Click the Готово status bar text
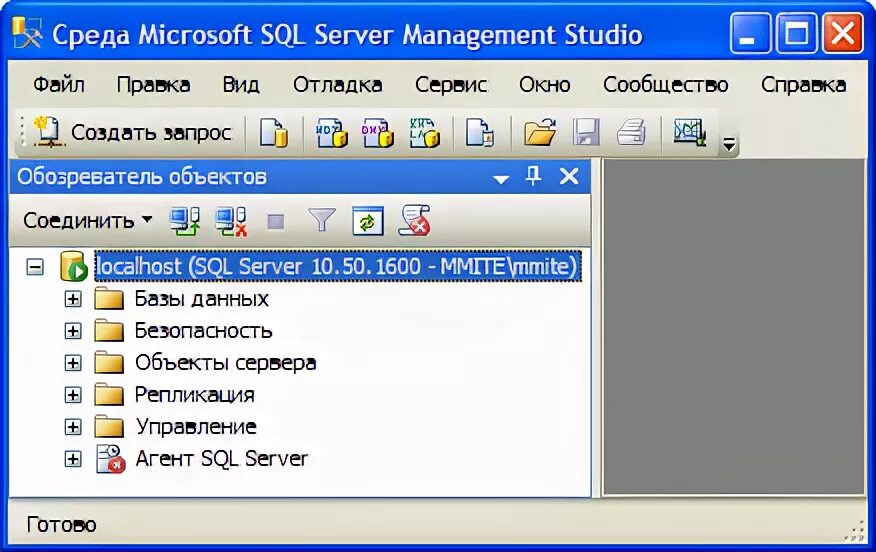The height and width of the screenshot is (552, 876). (61, 525)
